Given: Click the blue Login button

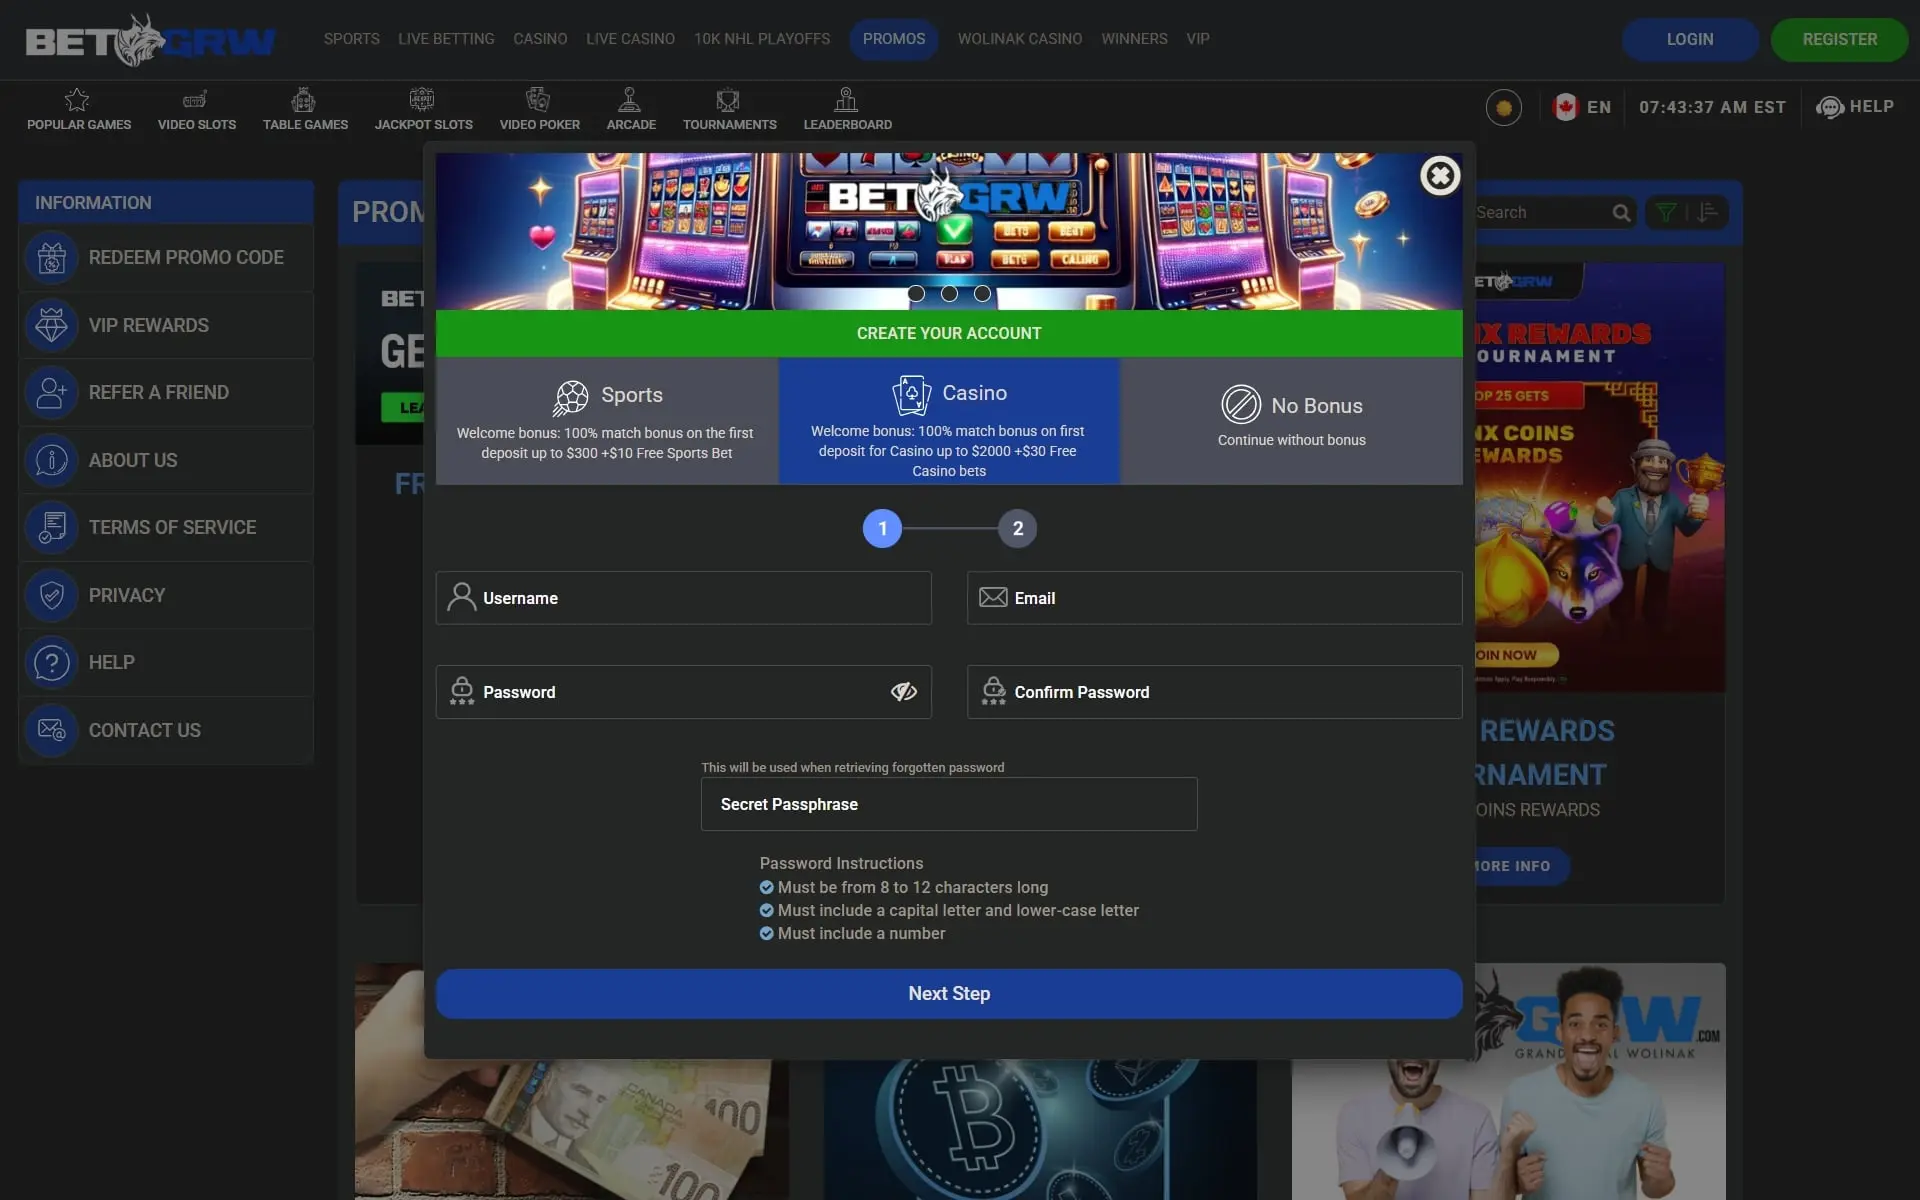Looking at the screenshot, I should click(x=1689, y=40).
